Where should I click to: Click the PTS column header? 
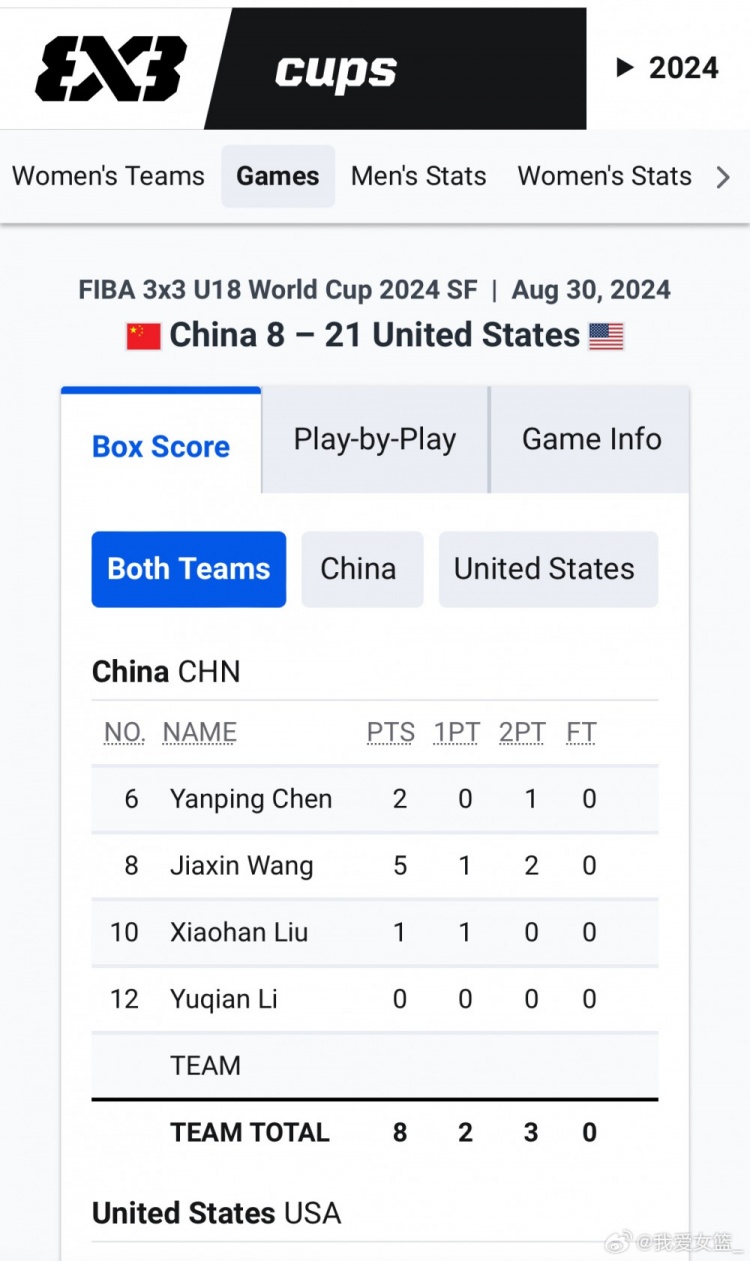[391, 733]
